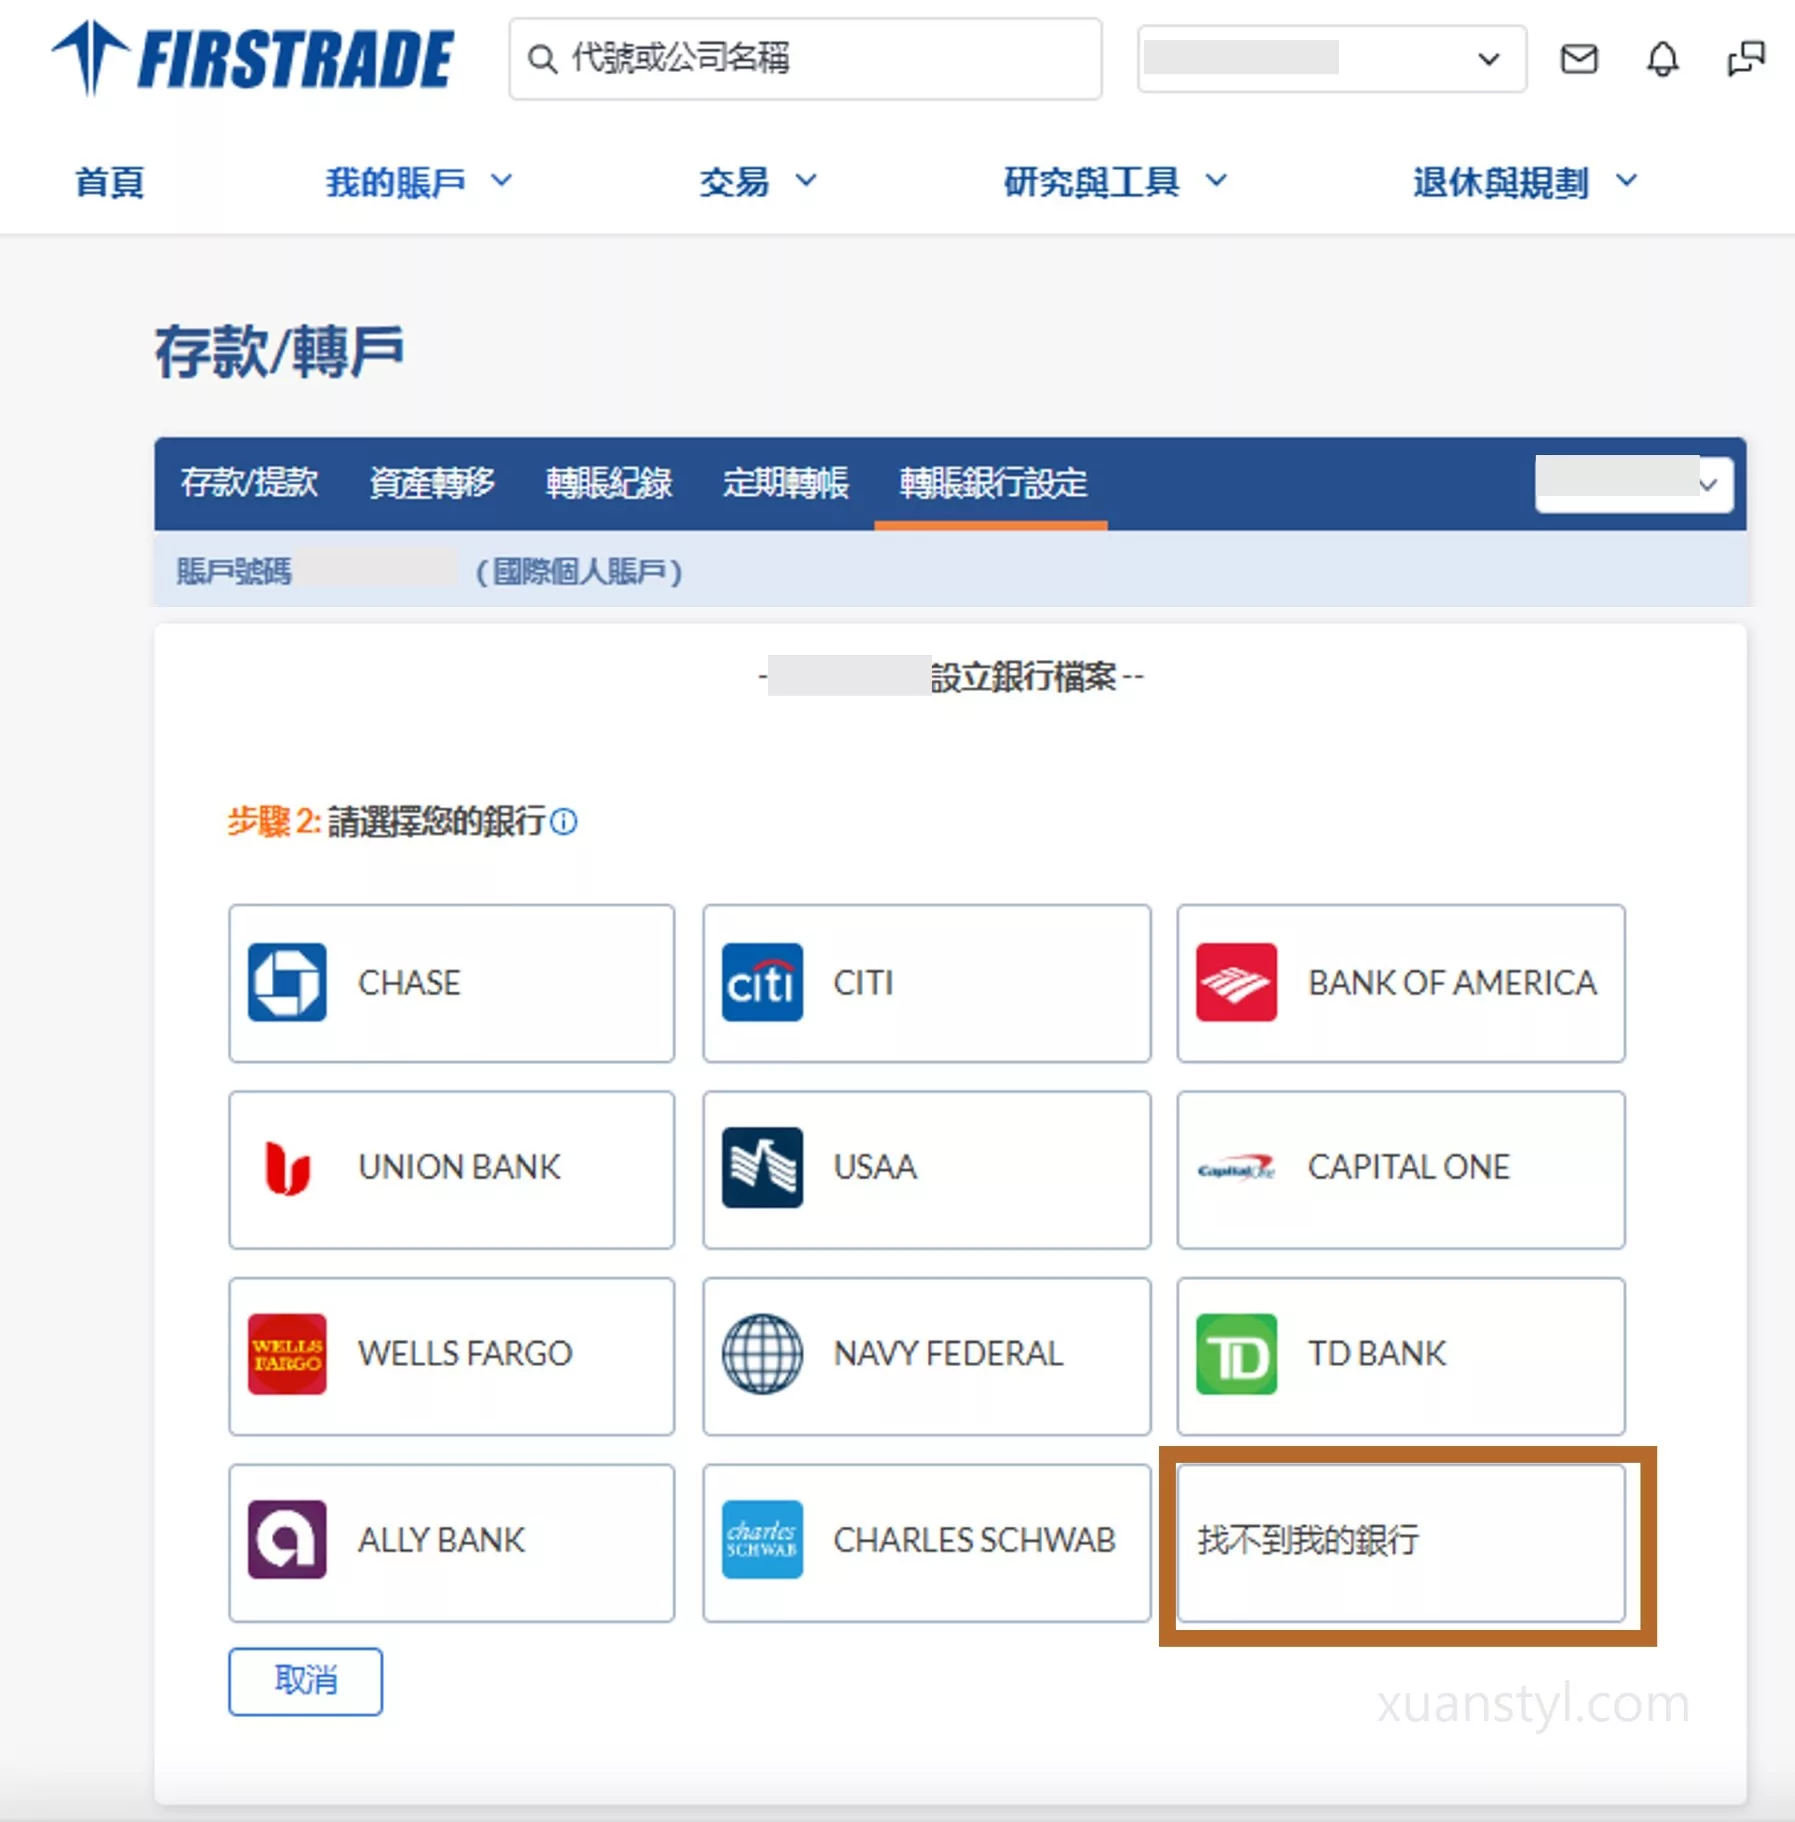Screen dimensions: 1795x1822
Task: Expand the 我的賬戶 menu
Action: 419,182
